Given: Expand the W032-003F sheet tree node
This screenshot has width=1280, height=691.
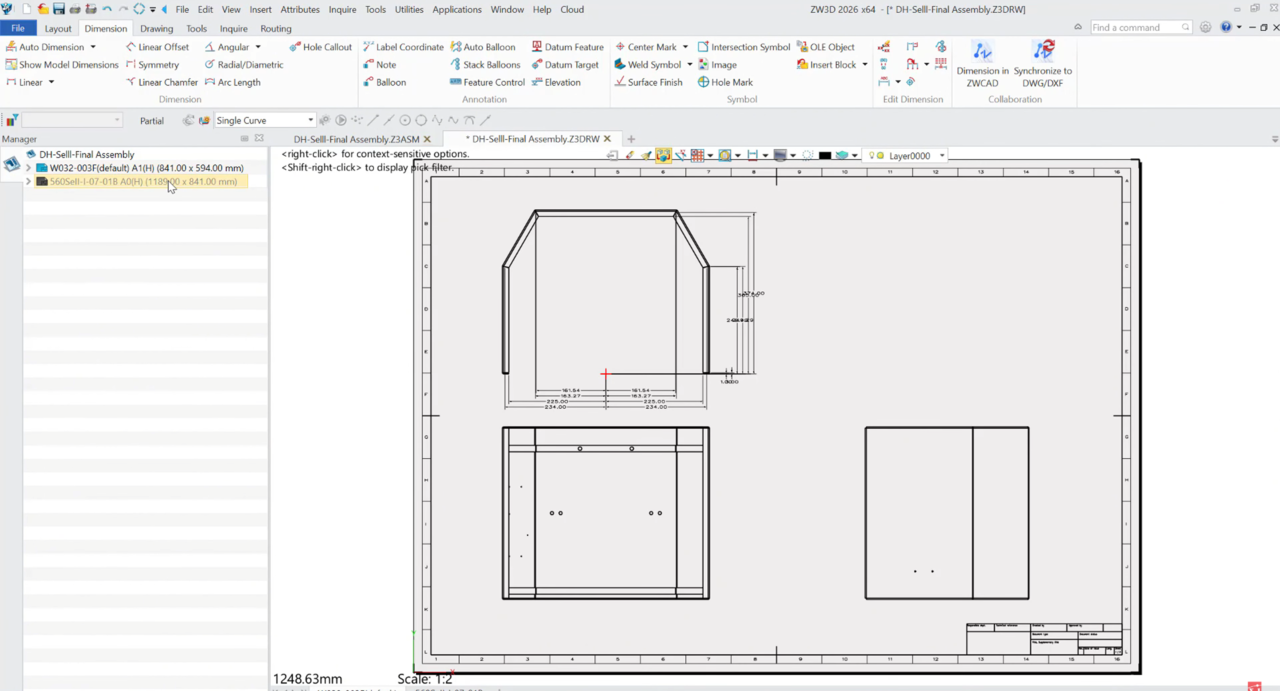Looking at the screenshot, I should pos(28,168).
